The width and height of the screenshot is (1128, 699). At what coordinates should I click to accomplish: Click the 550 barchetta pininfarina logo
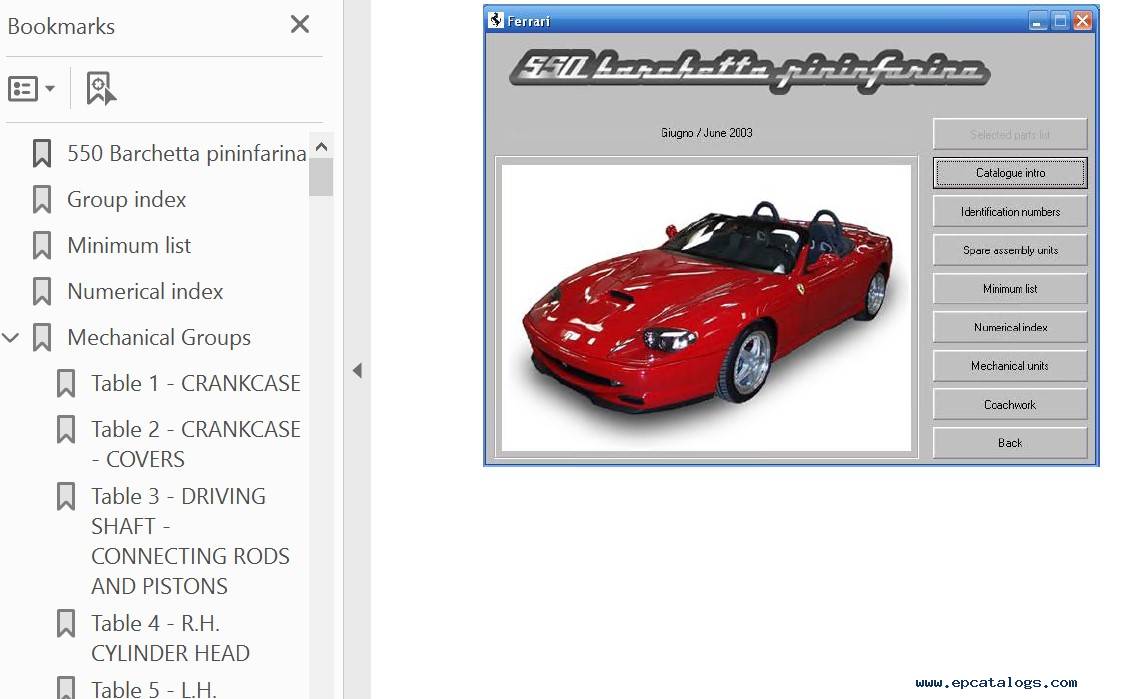click(x=750, y=71)
